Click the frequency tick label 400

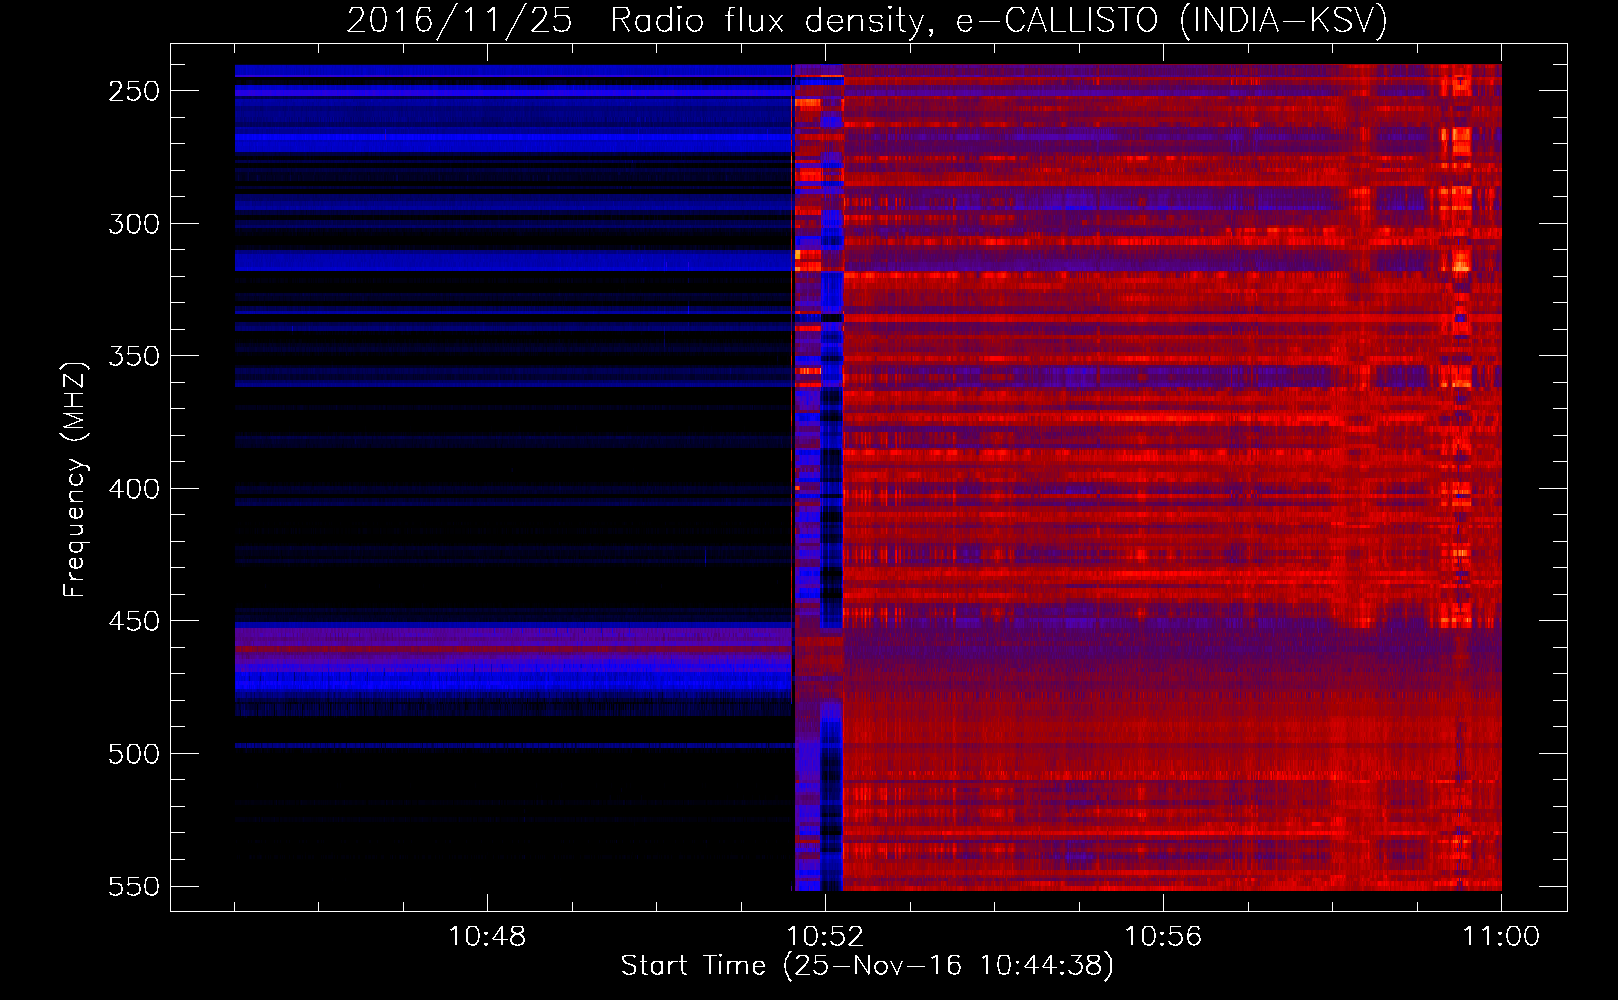pyautogui.click(x=134, y=489)
